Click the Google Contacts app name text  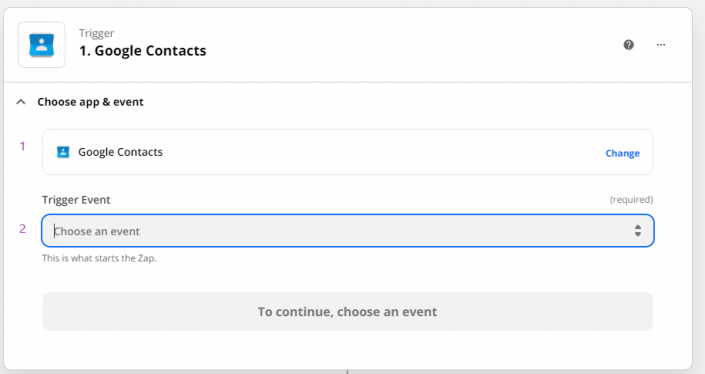pyautogui.click(x=120, y=152)
